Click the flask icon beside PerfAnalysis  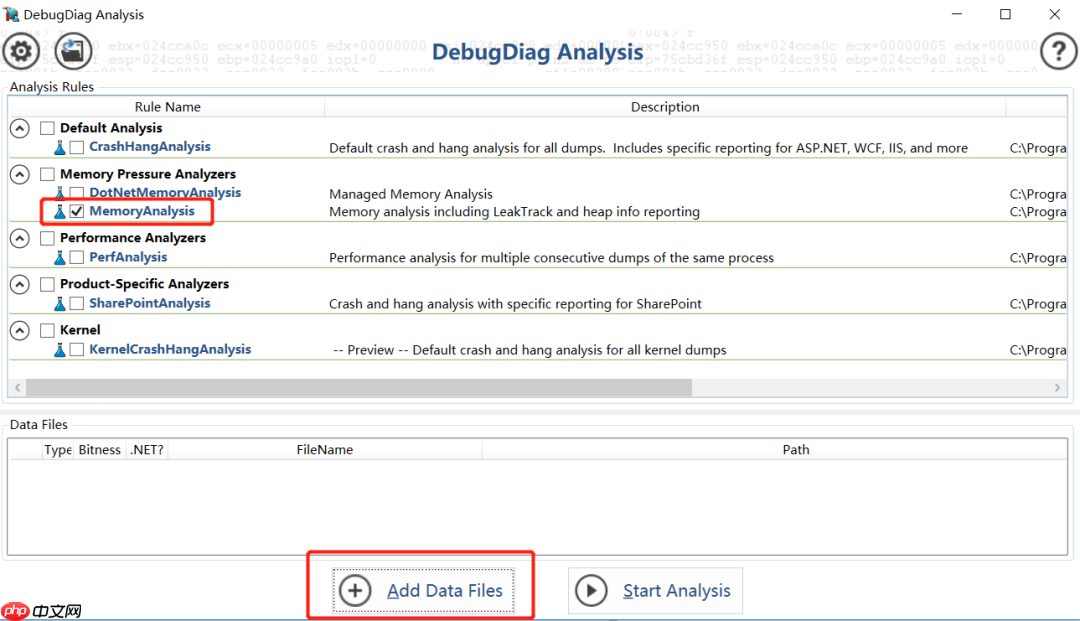(60, 258)
